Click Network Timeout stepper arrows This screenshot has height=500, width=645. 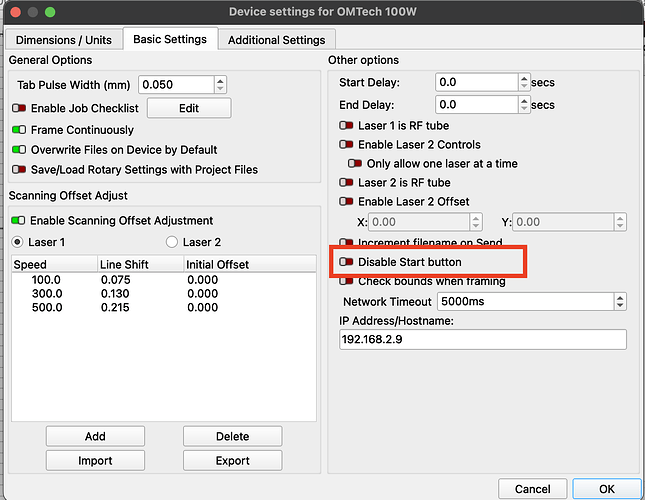click(620, 301)
